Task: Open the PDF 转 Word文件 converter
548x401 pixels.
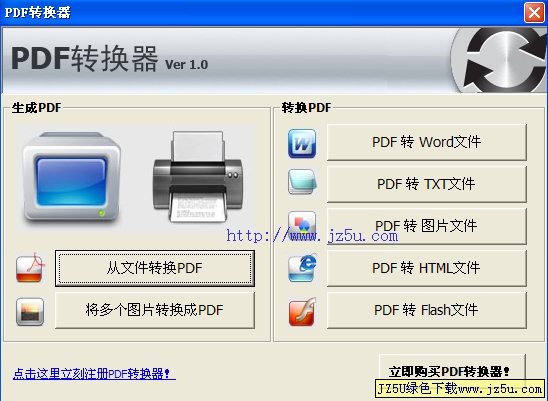Action: (x=426, y=142)
